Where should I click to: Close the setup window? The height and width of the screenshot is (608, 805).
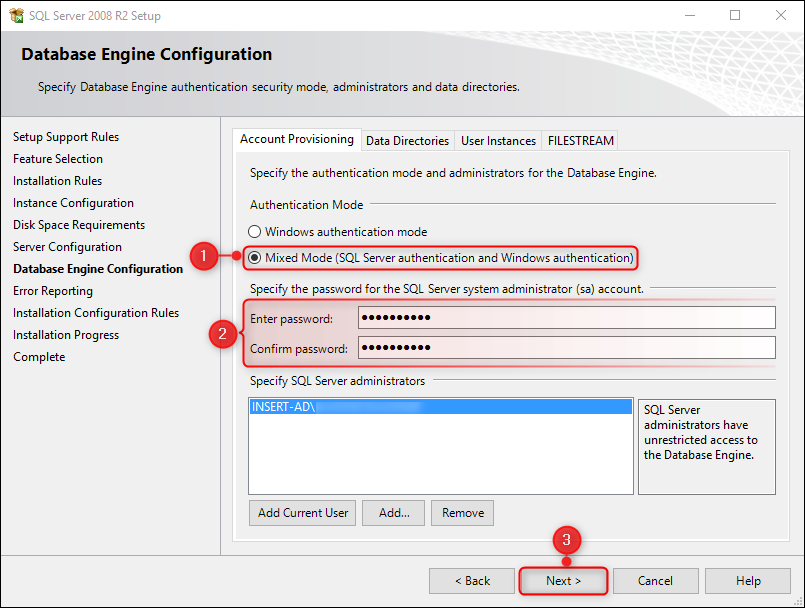(x=781, y=15)
